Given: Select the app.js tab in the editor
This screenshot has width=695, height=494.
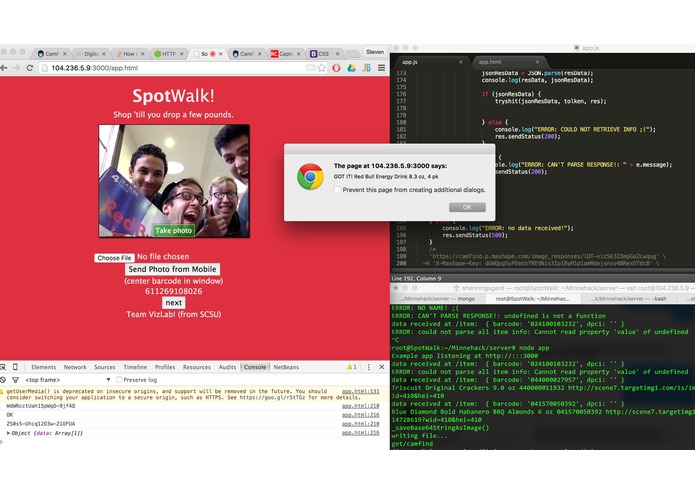Looking at the screenshot, I should [x=428, y=62].
